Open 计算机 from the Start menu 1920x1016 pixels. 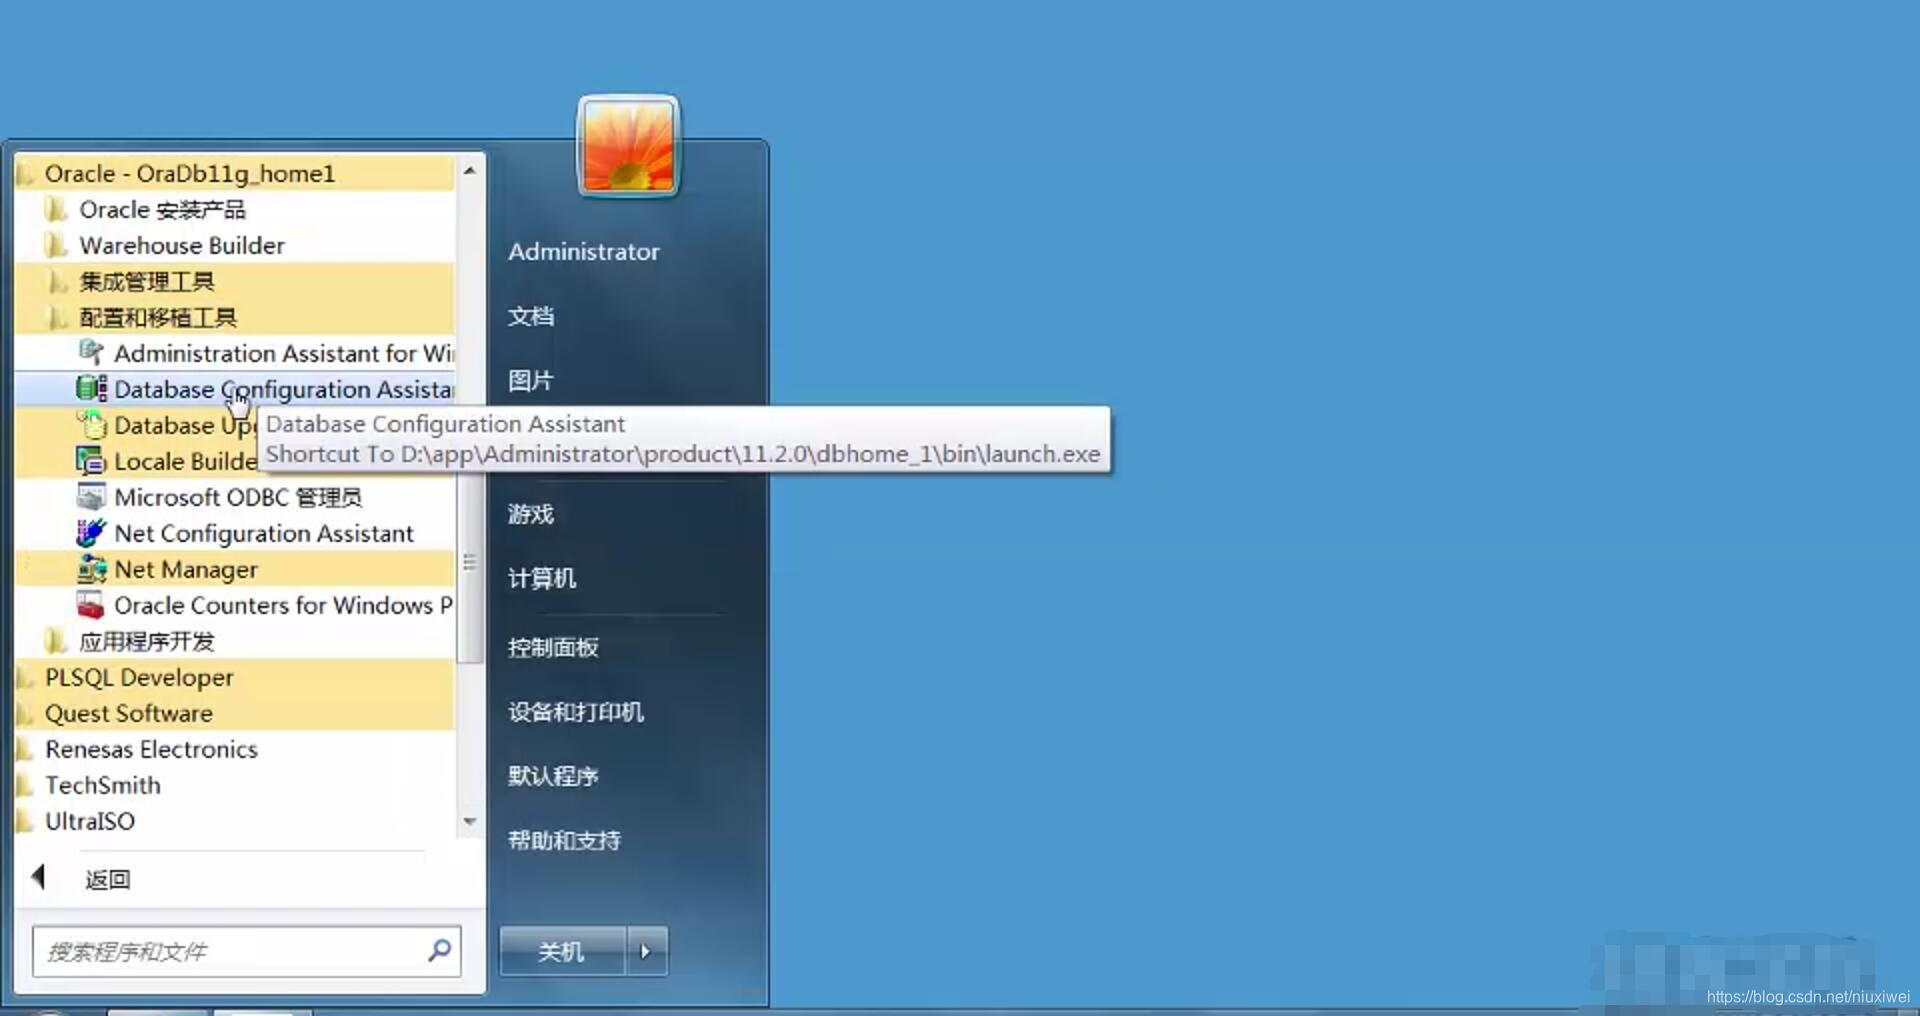click(542, 578)
